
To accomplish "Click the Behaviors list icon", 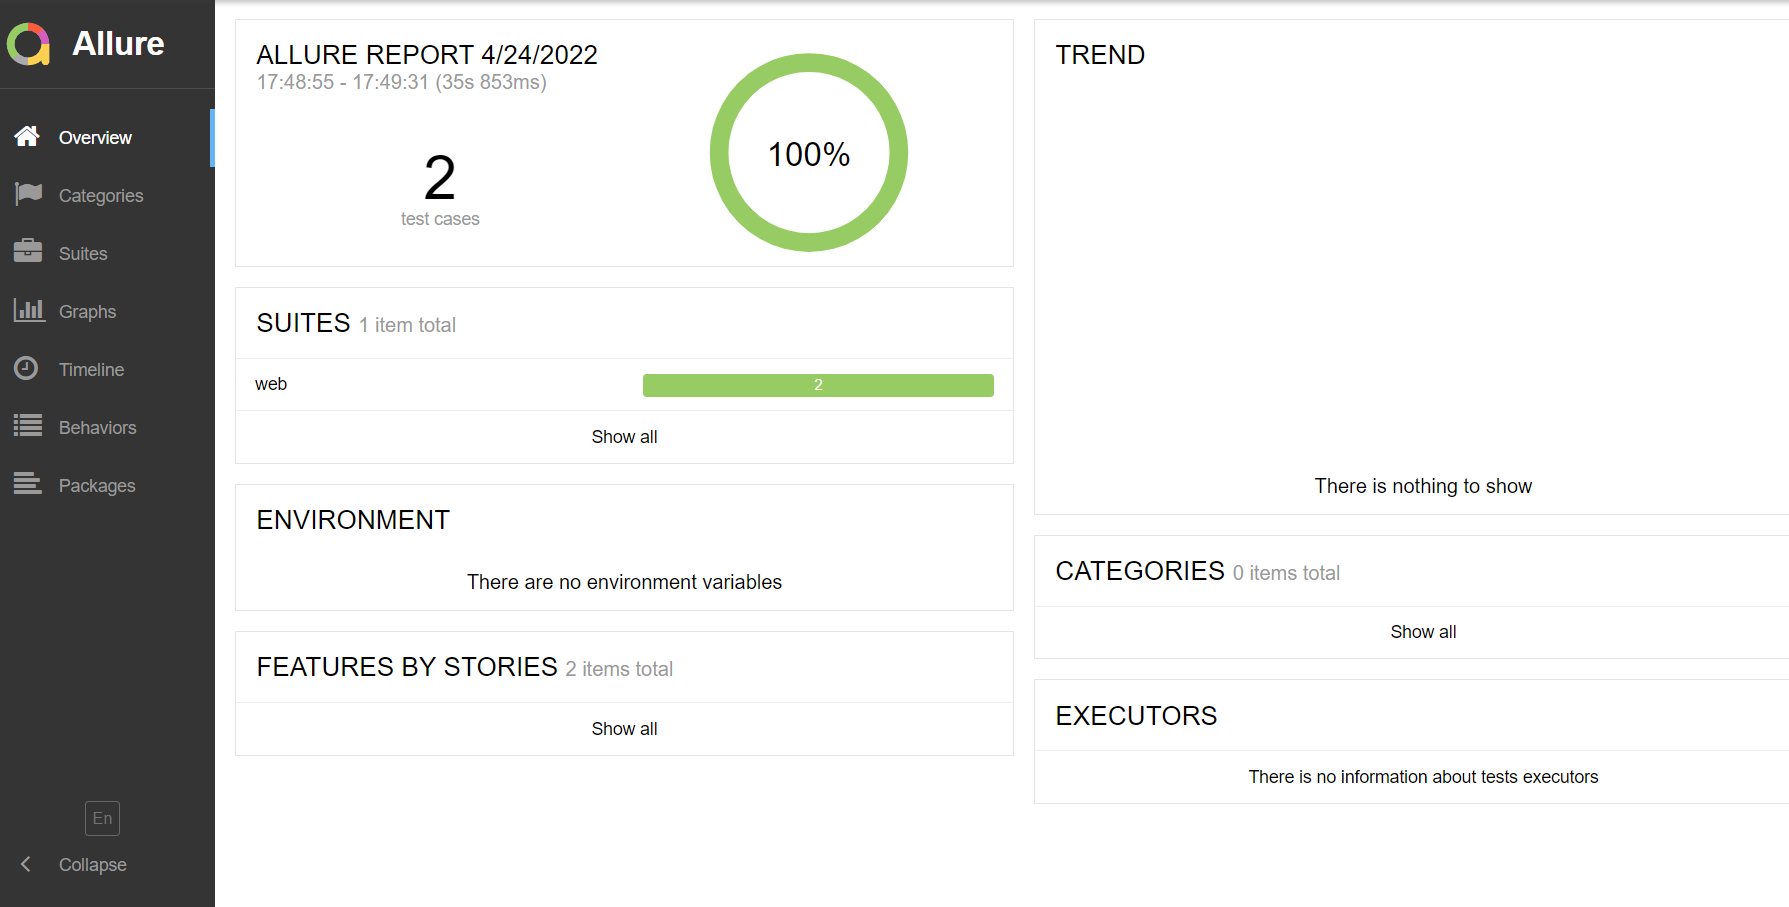I will pos(28,426).
